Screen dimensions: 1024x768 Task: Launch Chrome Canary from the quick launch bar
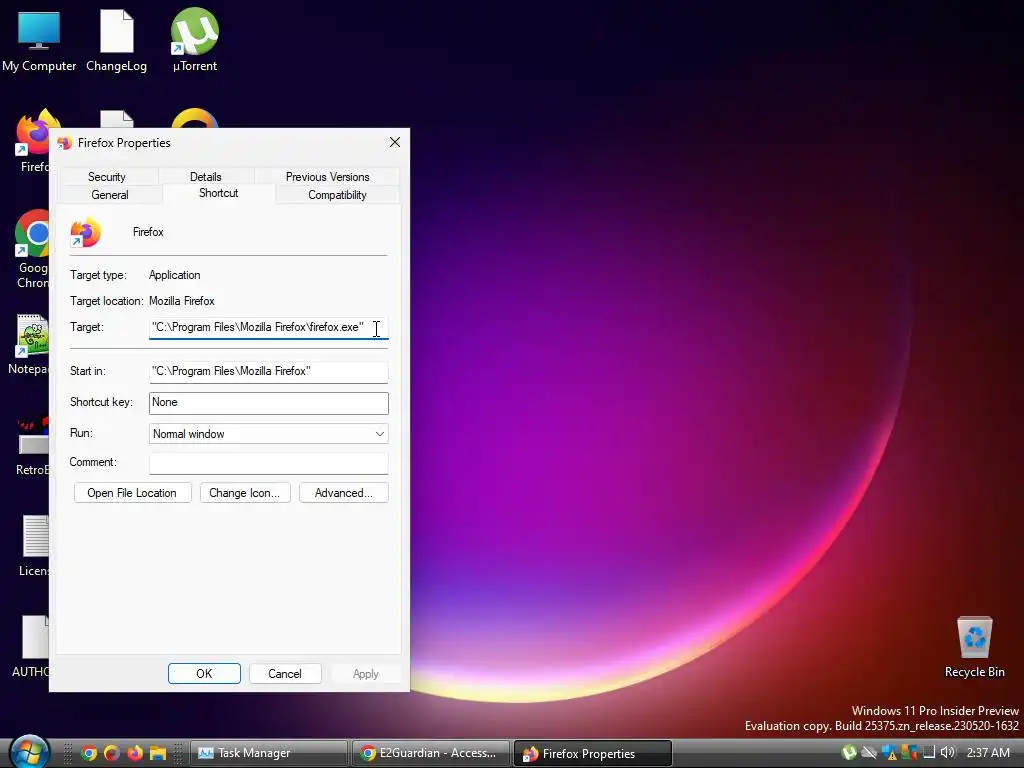click(x=112, y=753)
